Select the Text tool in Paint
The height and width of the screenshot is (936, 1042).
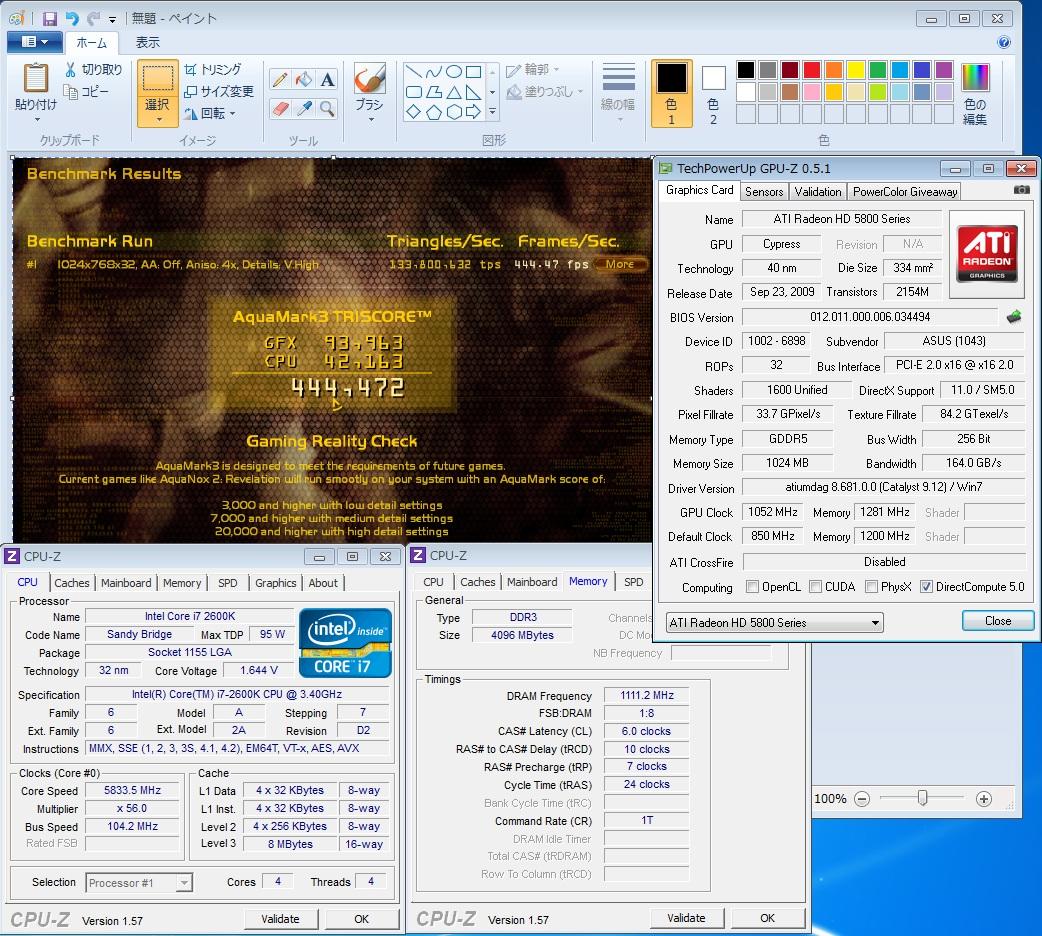327,80
